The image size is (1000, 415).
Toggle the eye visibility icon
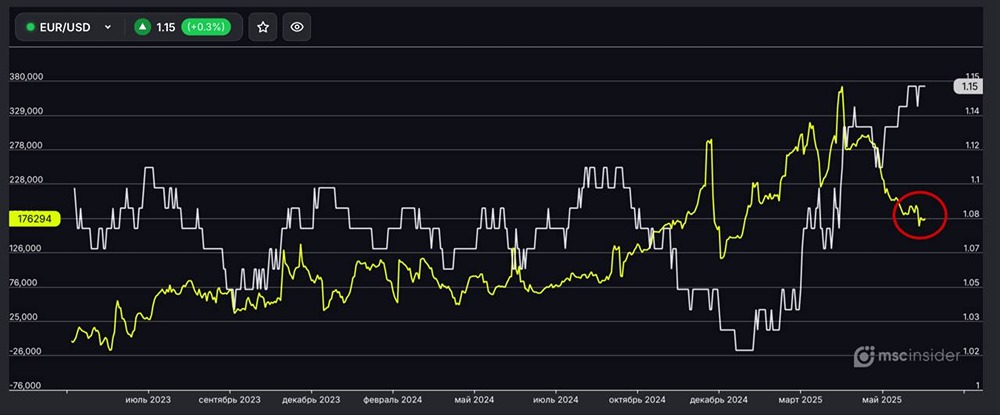297,27
